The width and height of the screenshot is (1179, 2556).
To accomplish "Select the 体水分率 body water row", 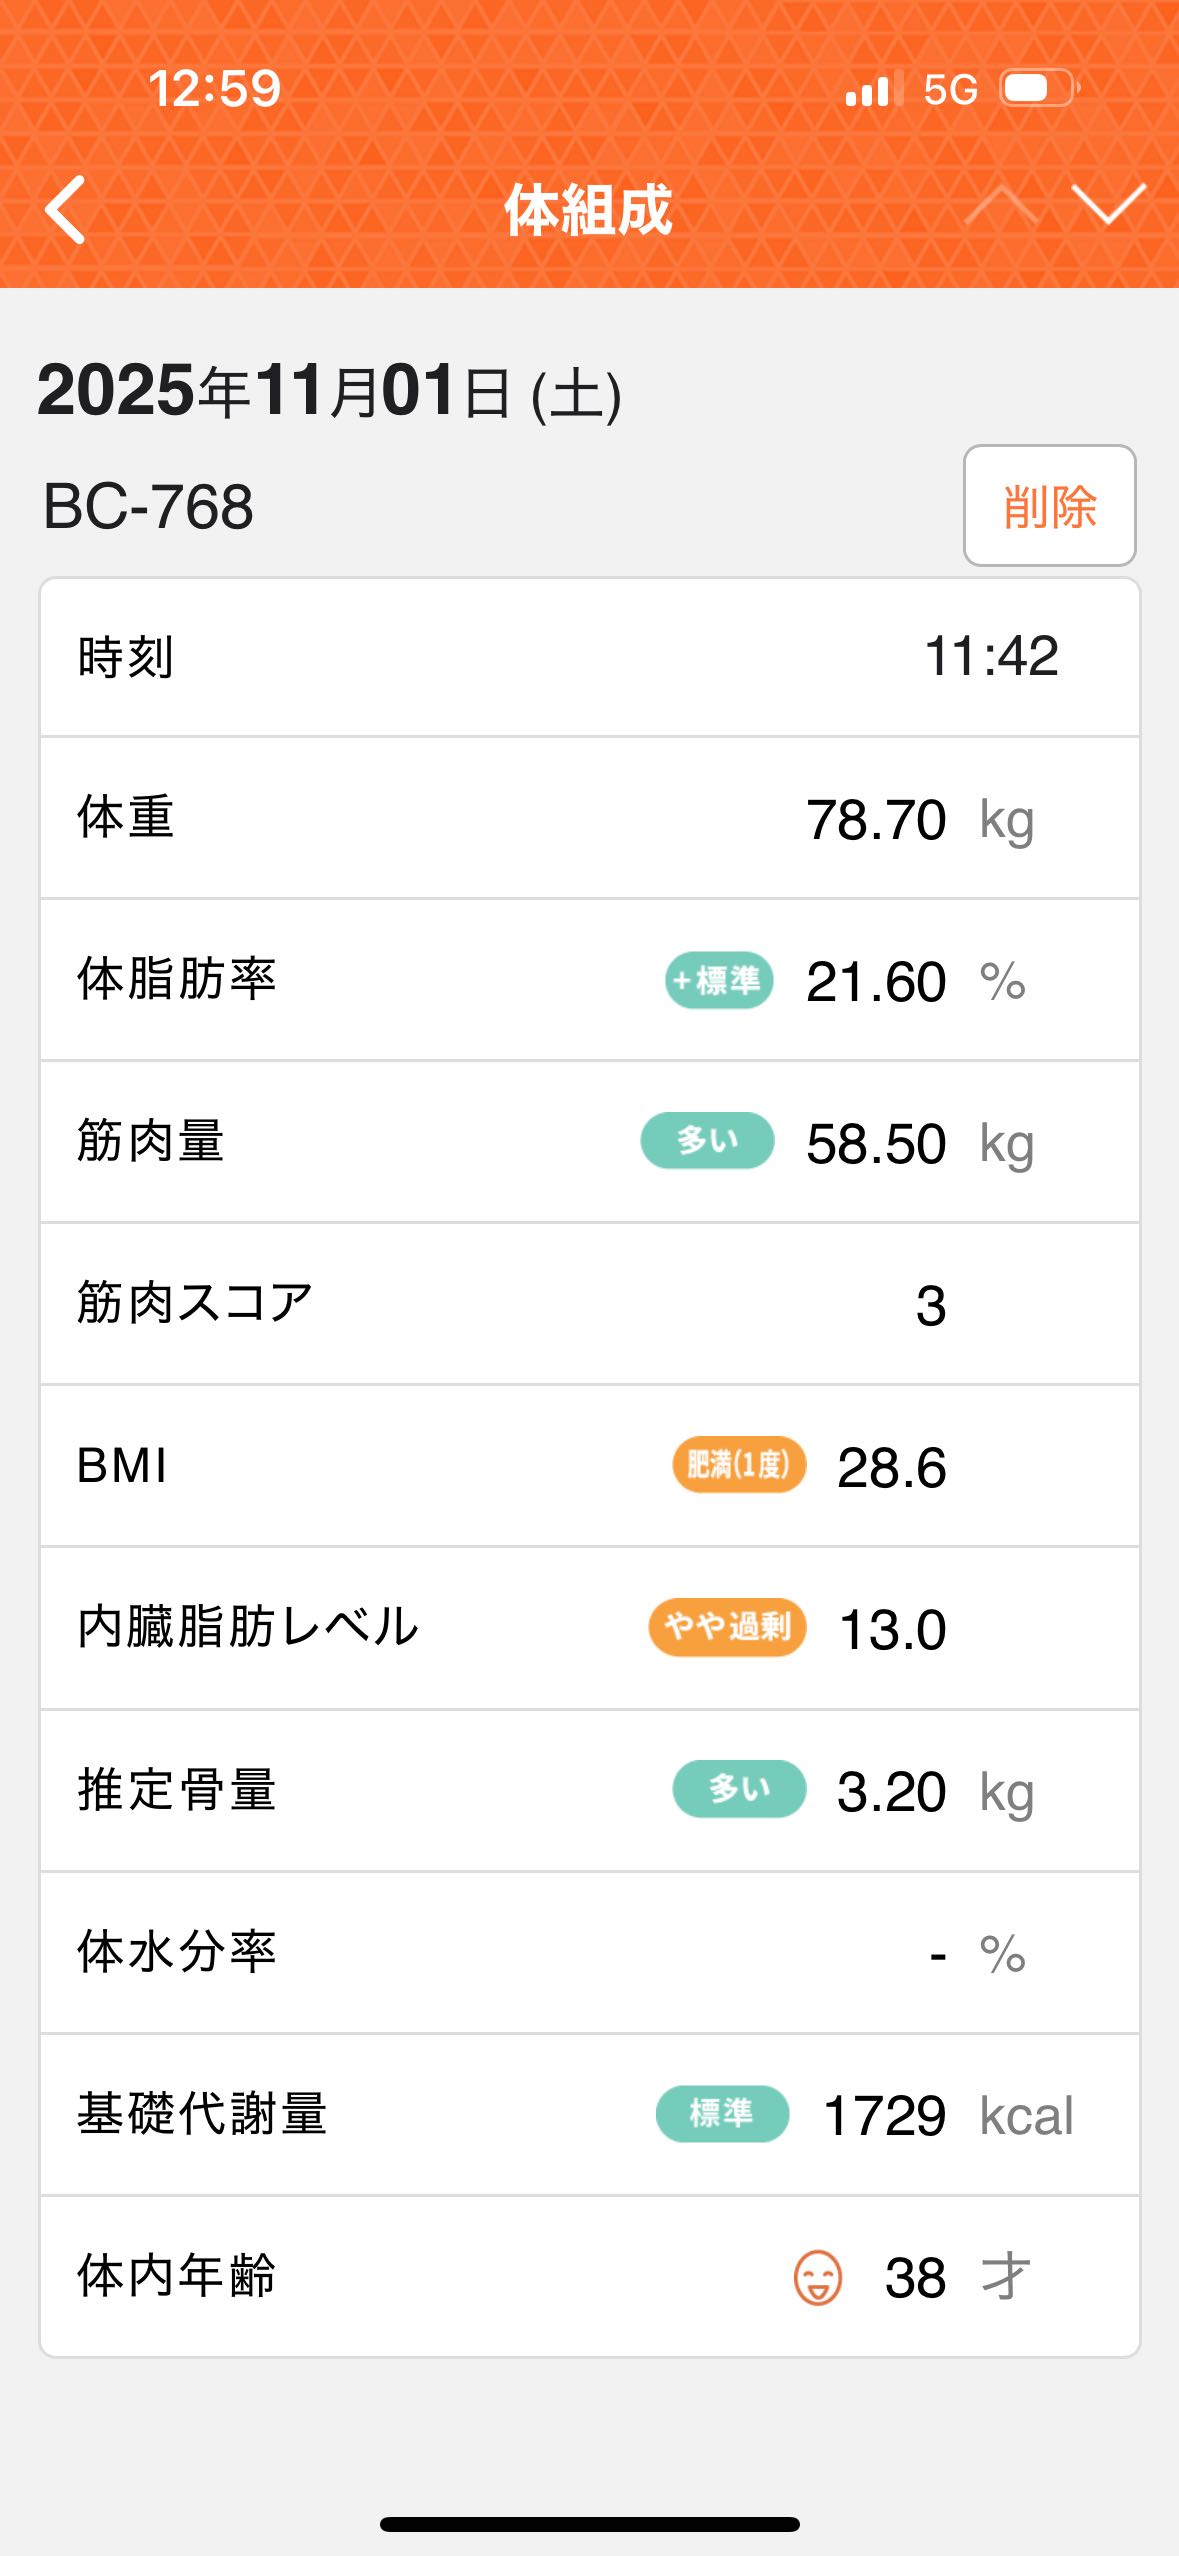I will point(589,1952).
